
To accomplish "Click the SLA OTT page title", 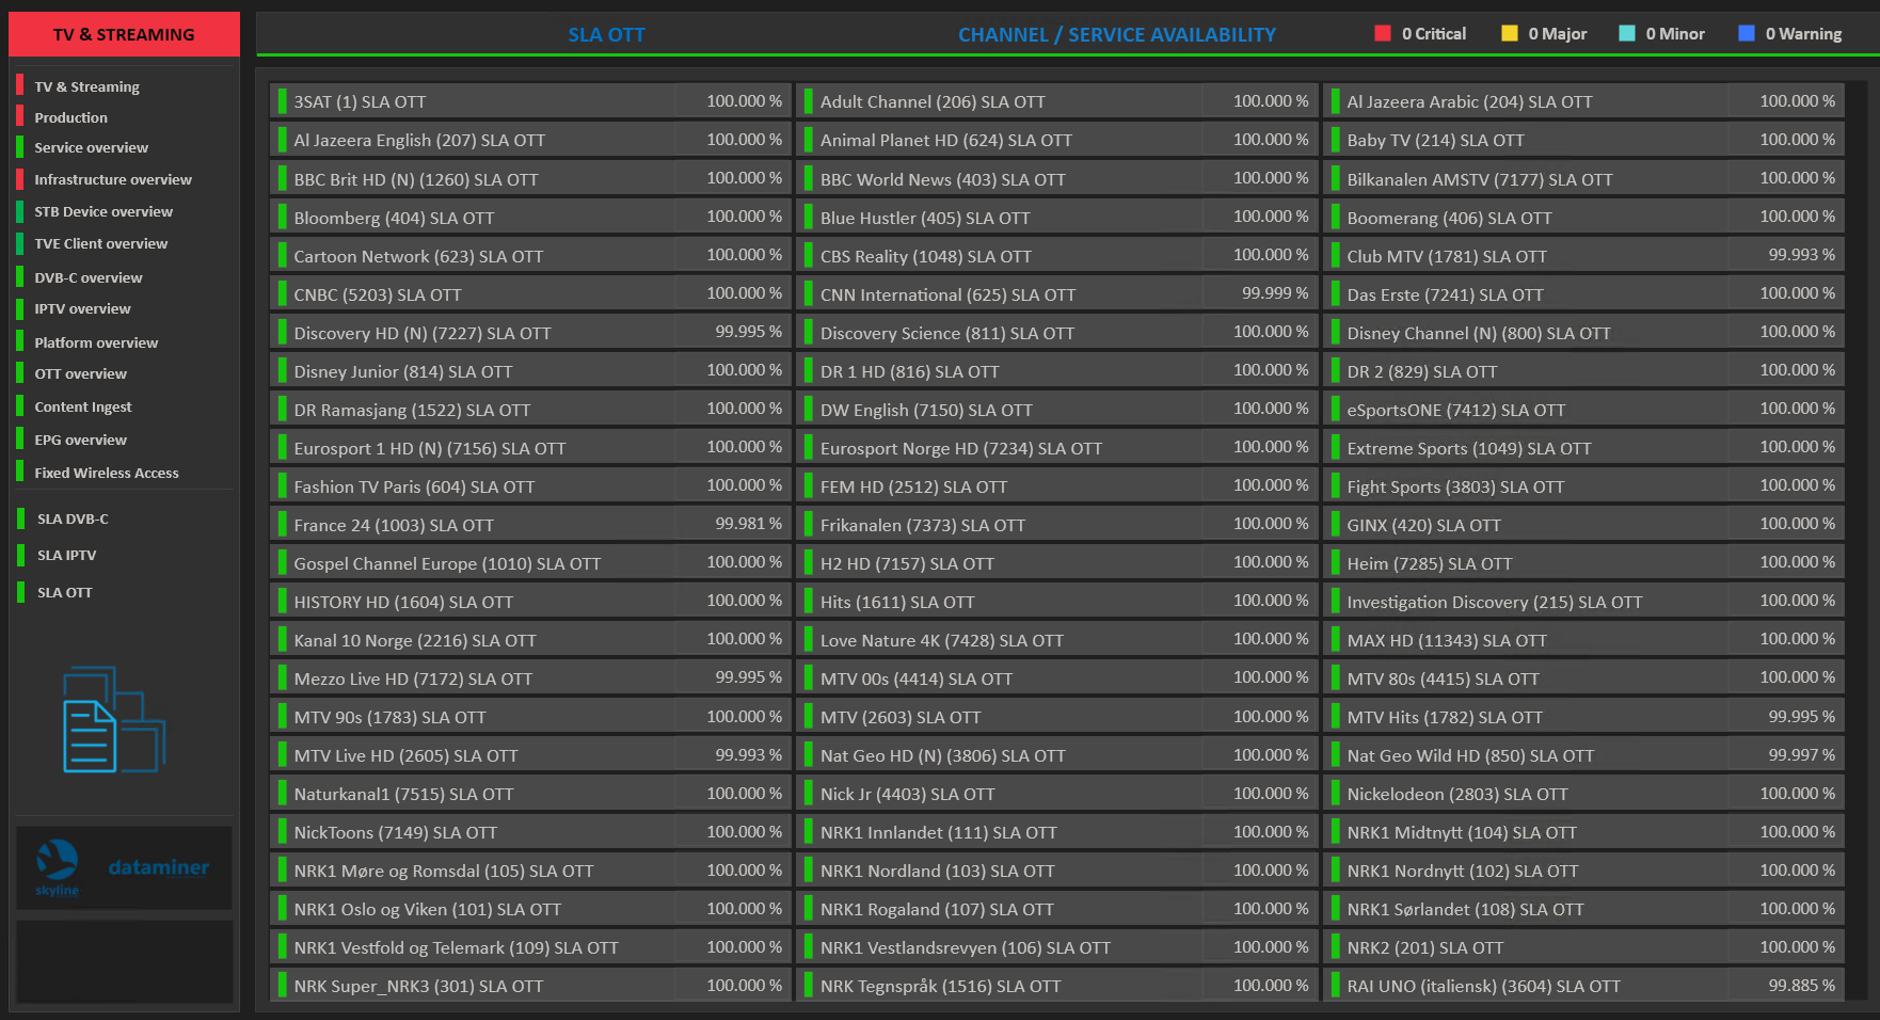I will coord(606,35).
